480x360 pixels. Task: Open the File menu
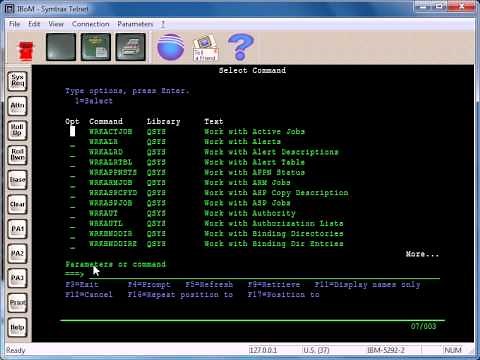click(x=15, y=24)
